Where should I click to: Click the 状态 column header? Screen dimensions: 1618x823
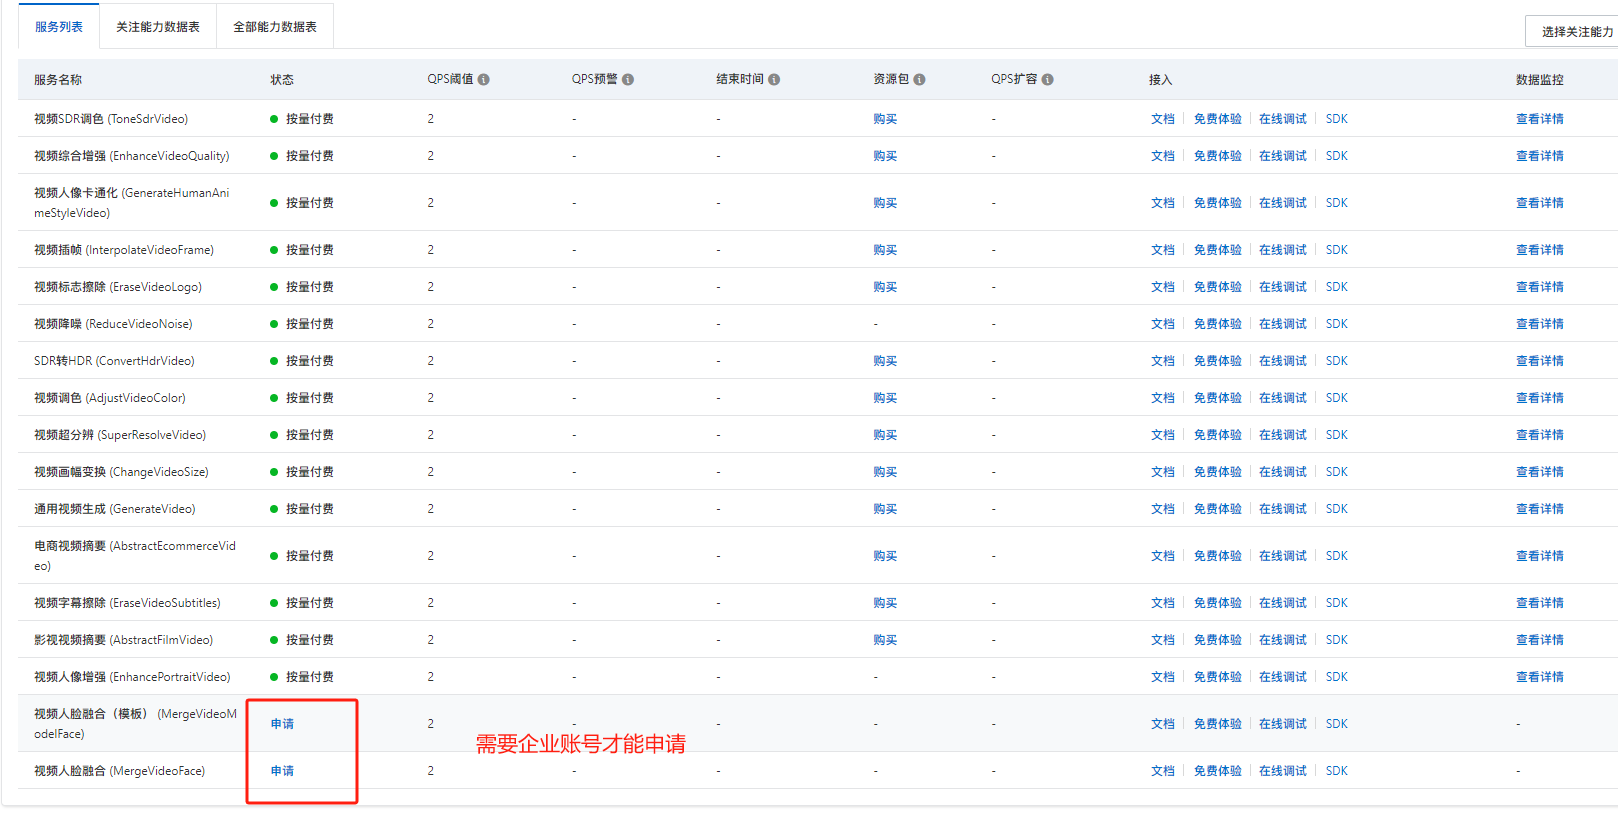[x=282, y=80]
